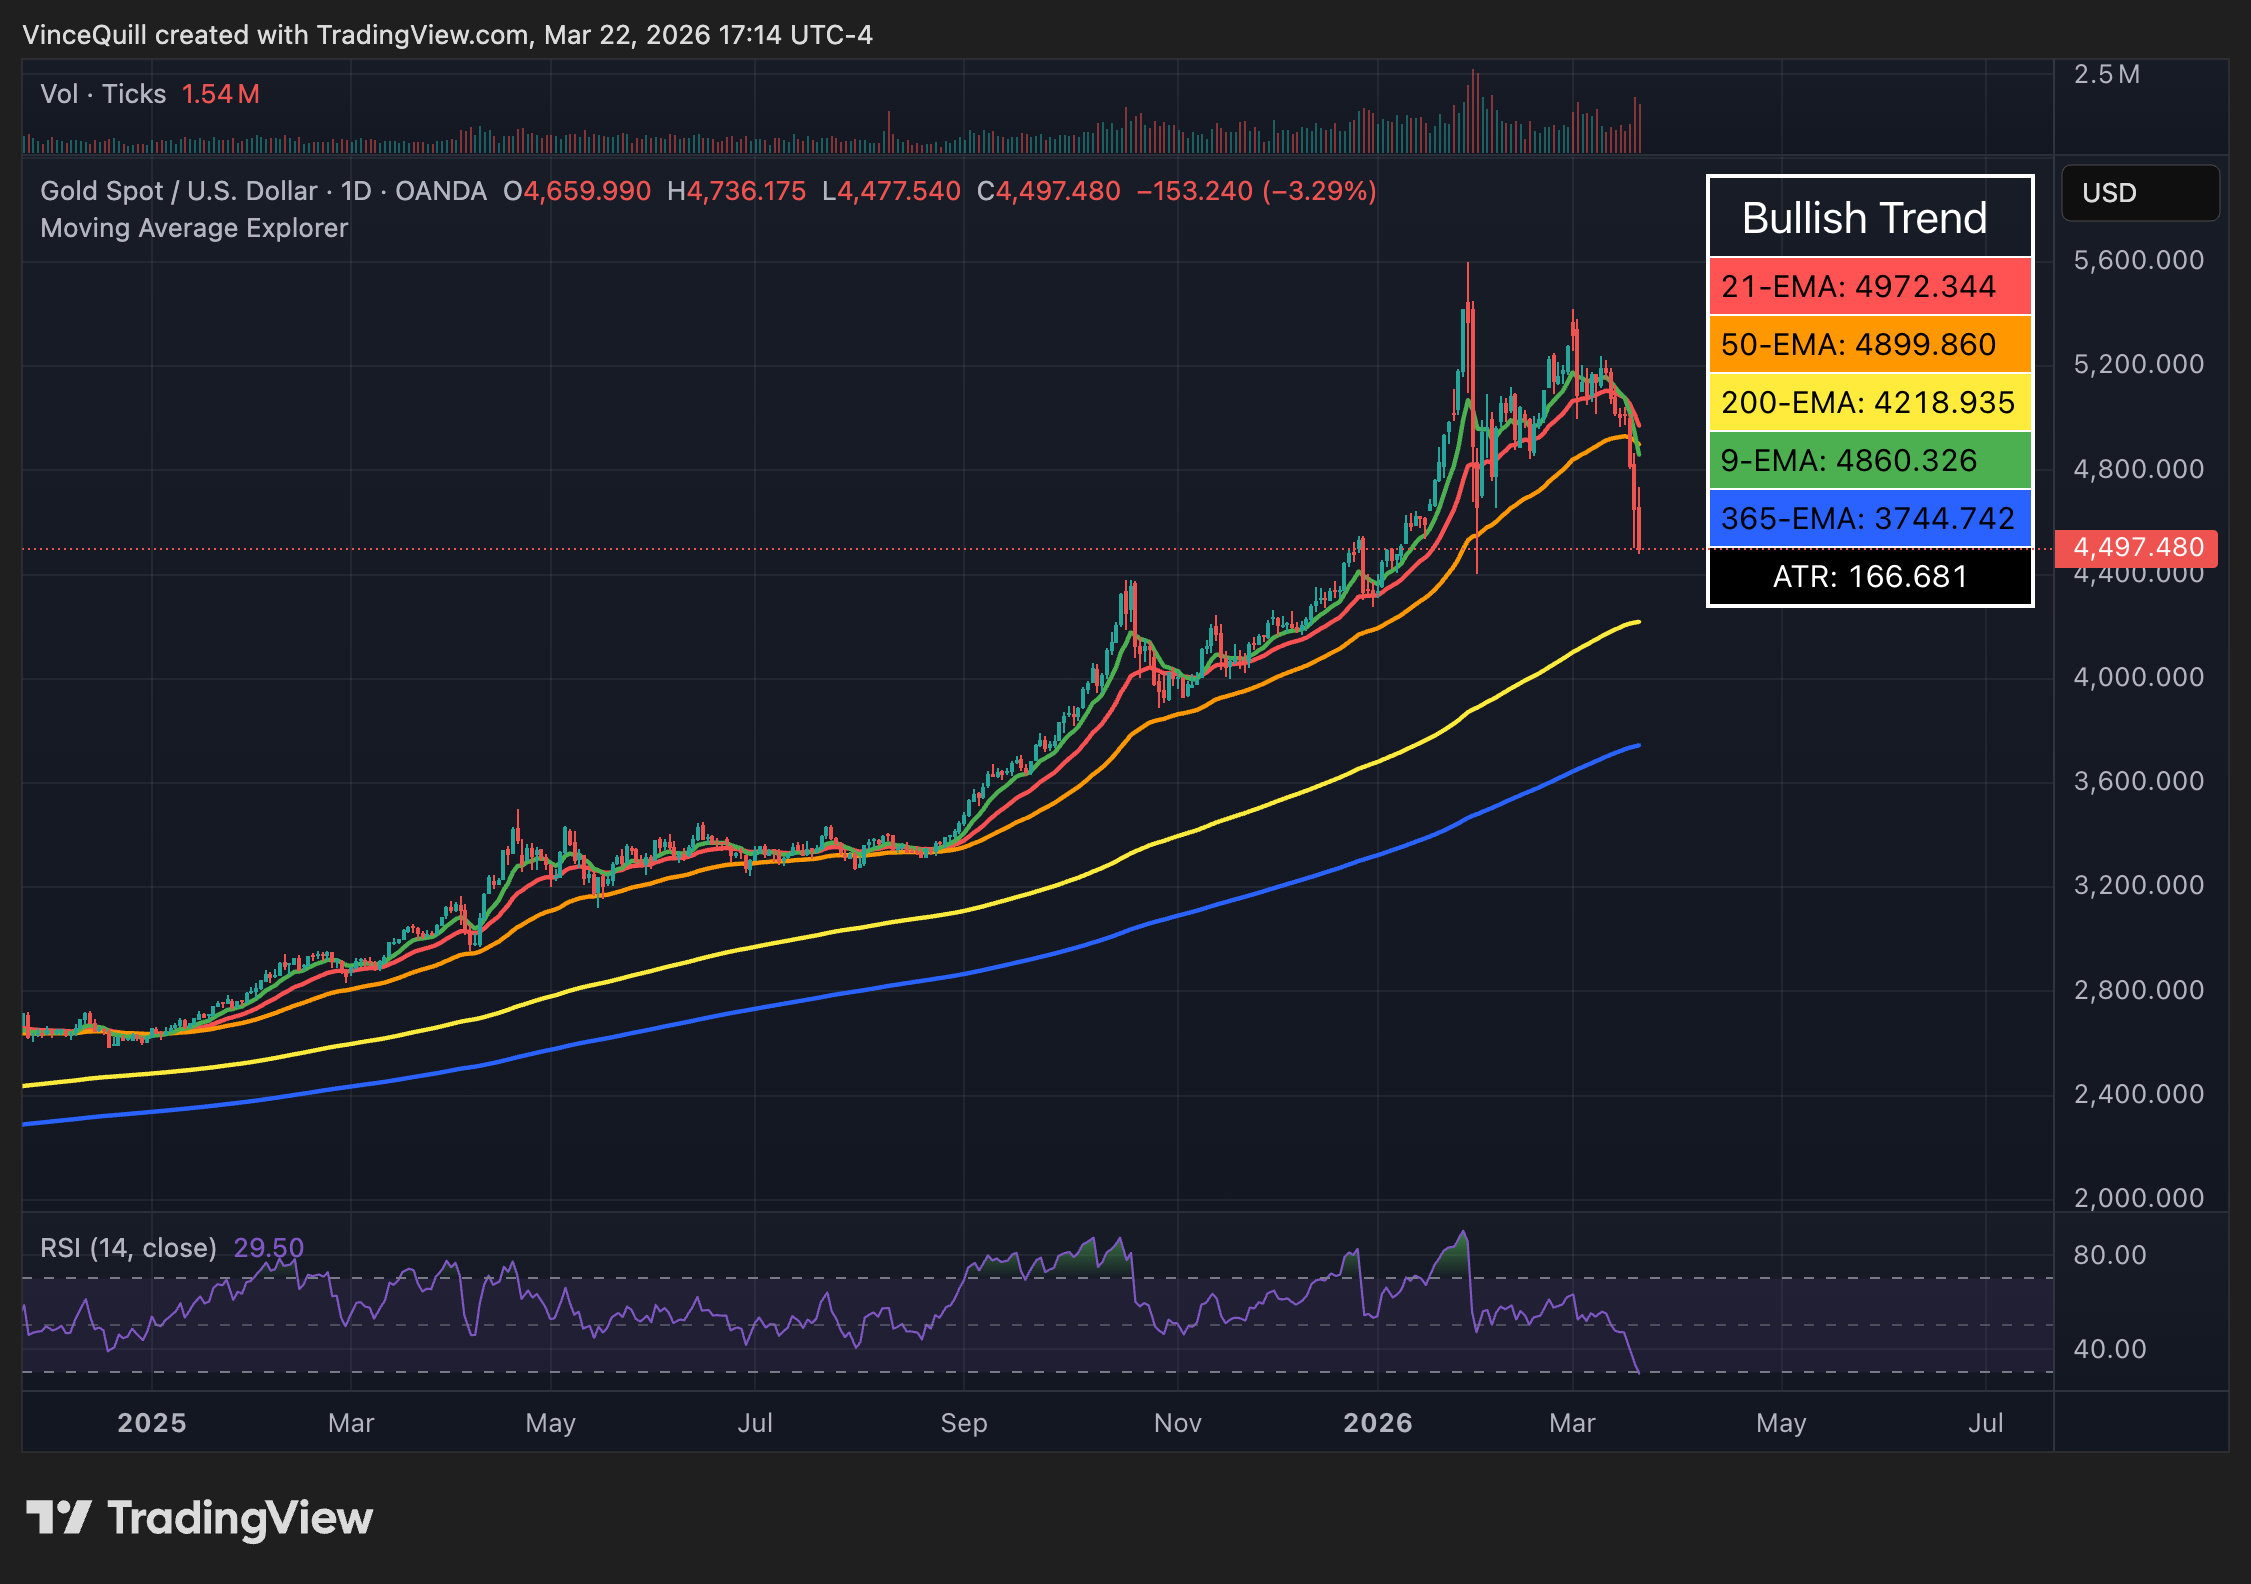Click the current price label 4,497.480
This screenshot has width=2251, height=1584.
(2138, 547)
